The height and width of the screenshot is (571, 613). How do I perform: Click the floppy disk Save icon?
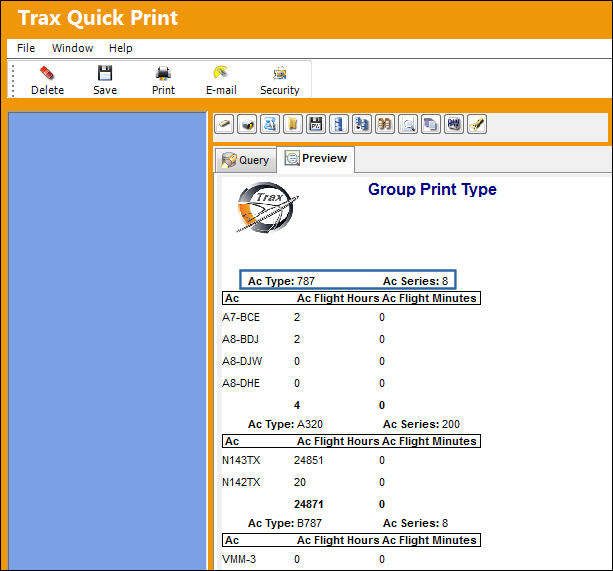tap(105, 73)
